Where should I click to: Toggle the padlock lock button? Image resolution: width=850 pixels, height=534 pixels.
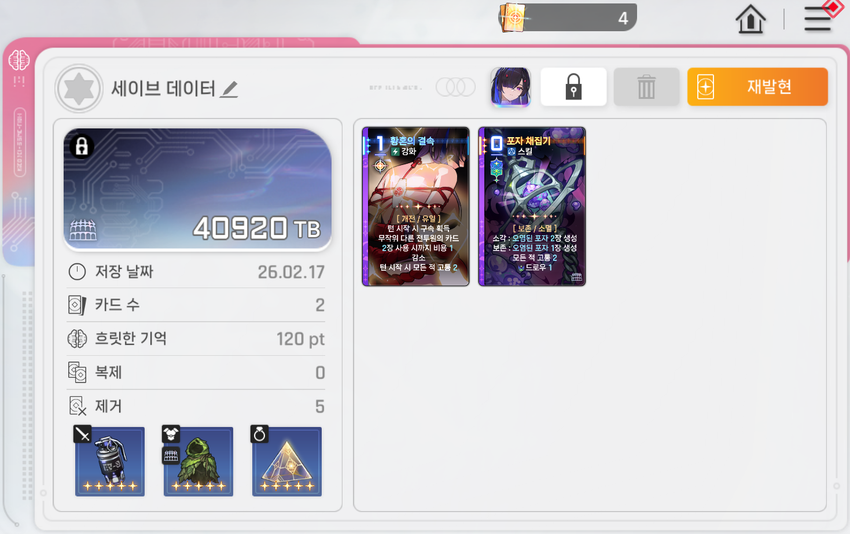click(574, 87)
